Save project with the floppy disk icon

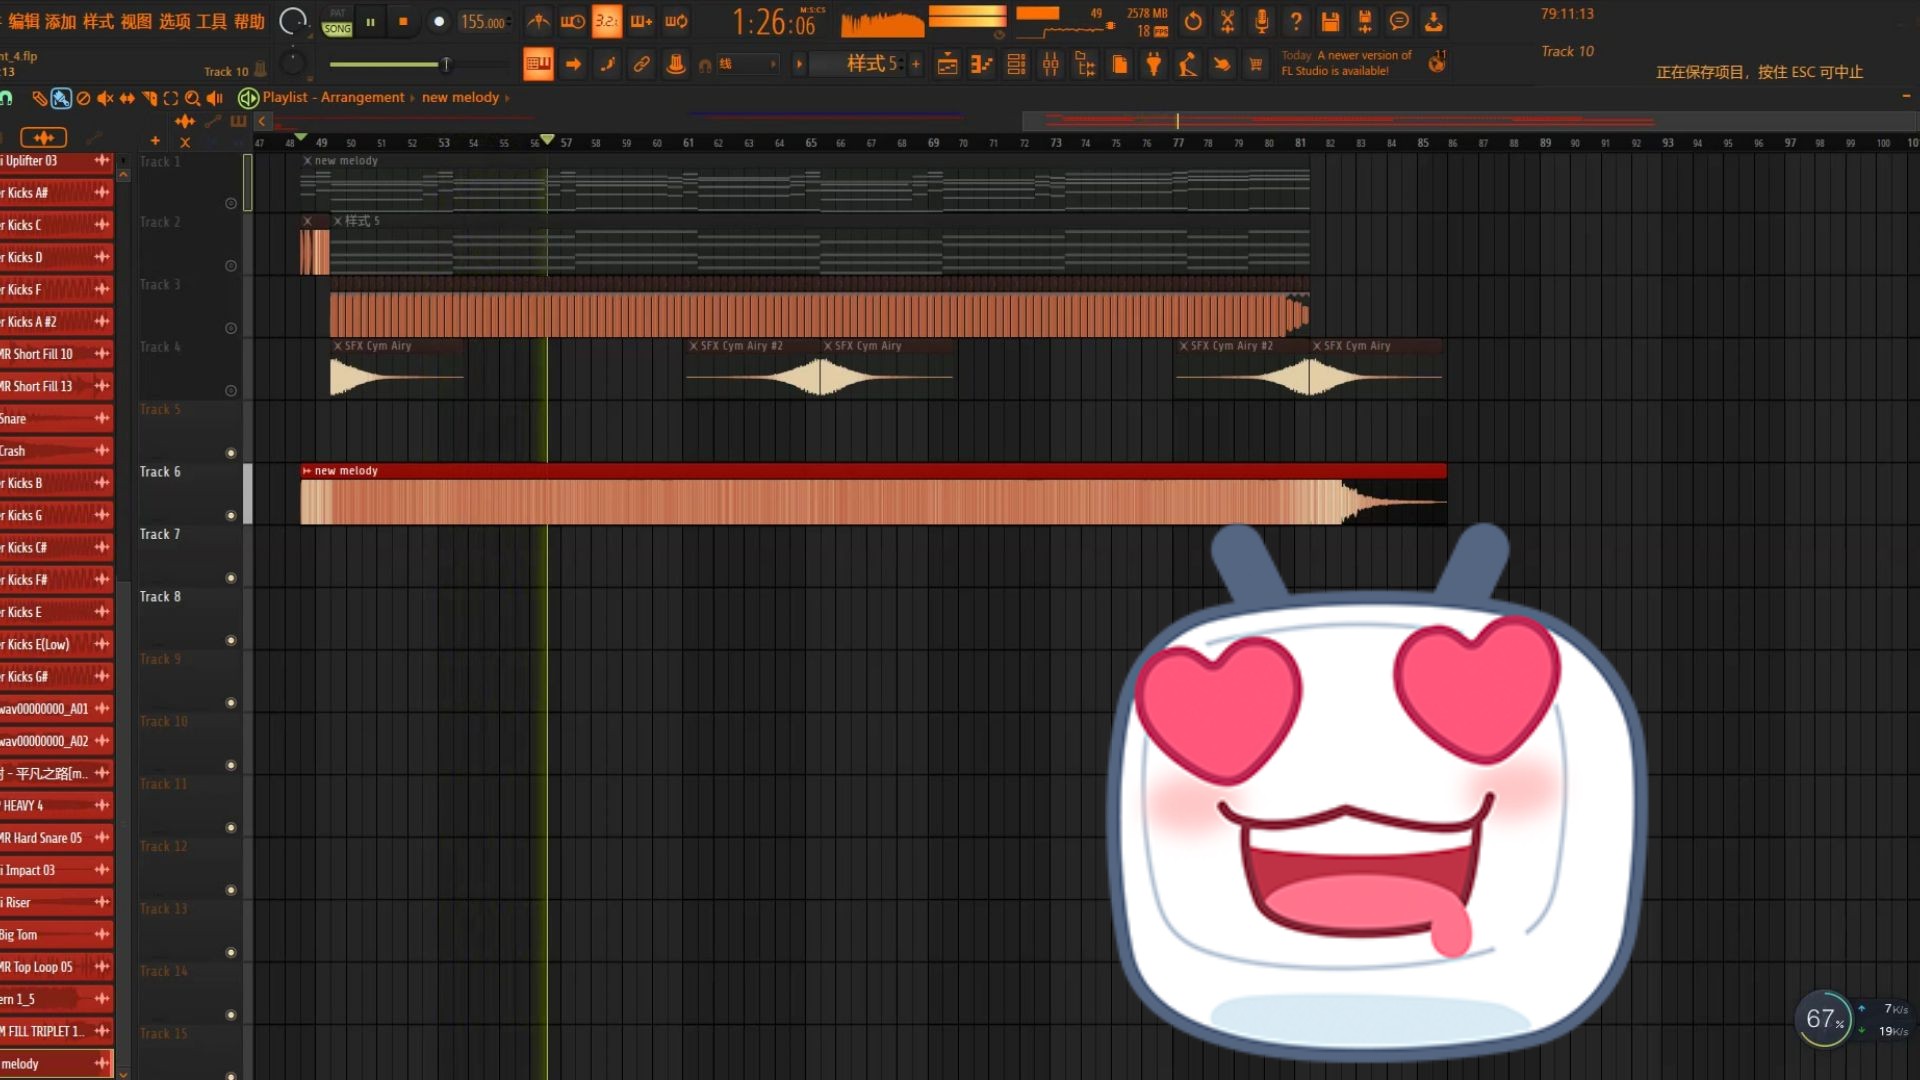click(x=1330, y=21)
